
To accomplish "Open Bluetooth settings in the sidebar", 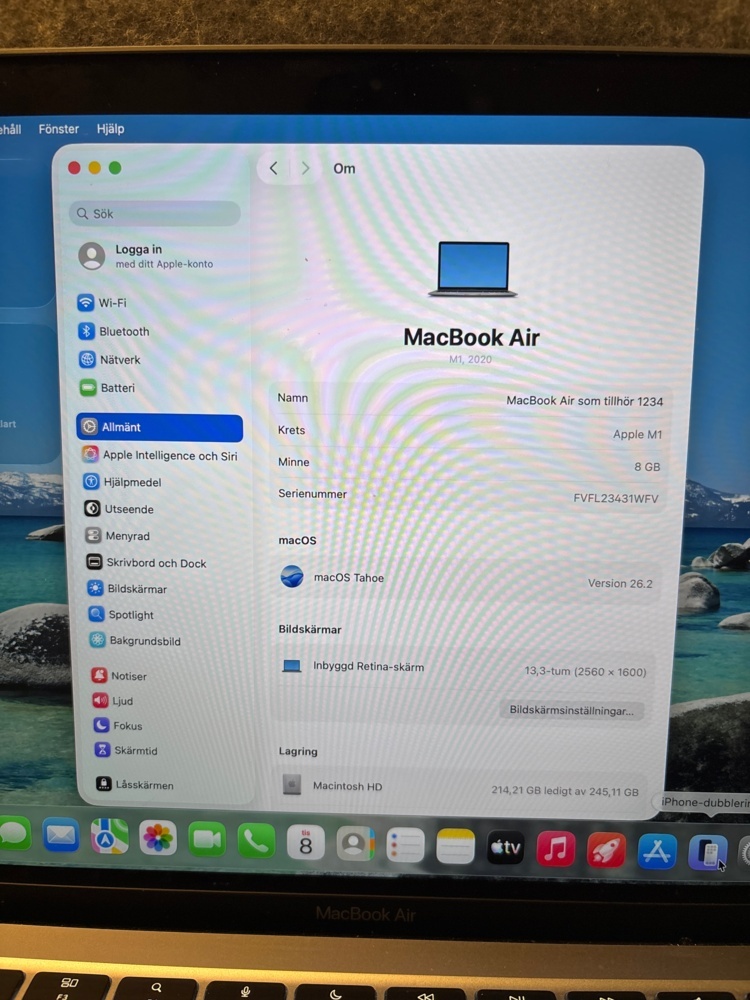I will pos(114,331).
